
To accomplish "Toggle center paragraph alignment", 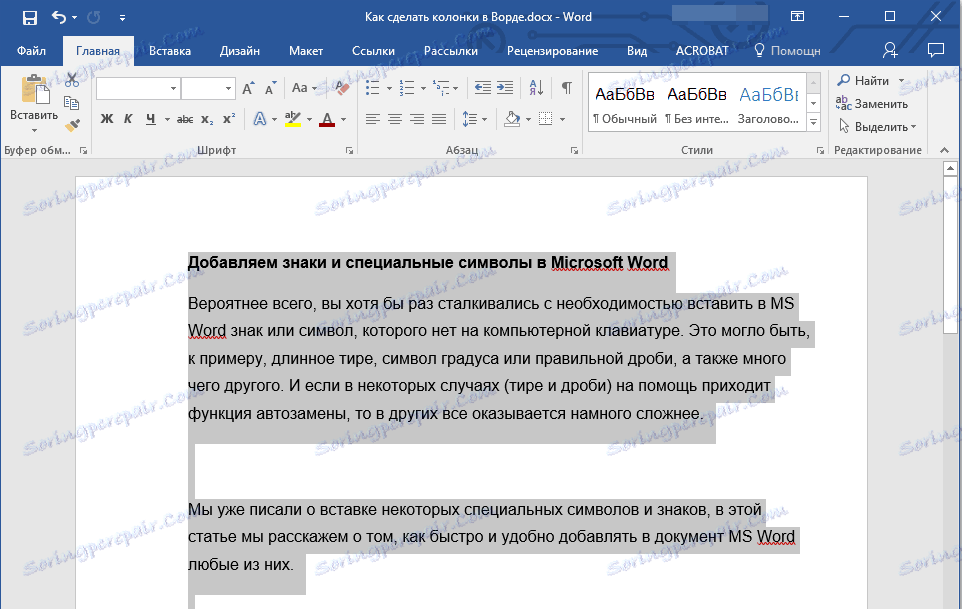I will [x=394, y=119].
